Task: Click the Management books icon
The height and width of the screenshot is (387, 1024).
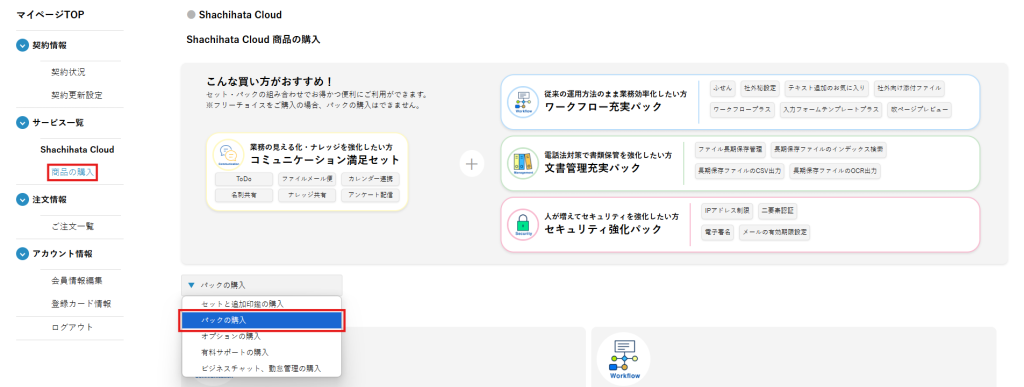Action: pyautogui.click(x=523, y=163)
